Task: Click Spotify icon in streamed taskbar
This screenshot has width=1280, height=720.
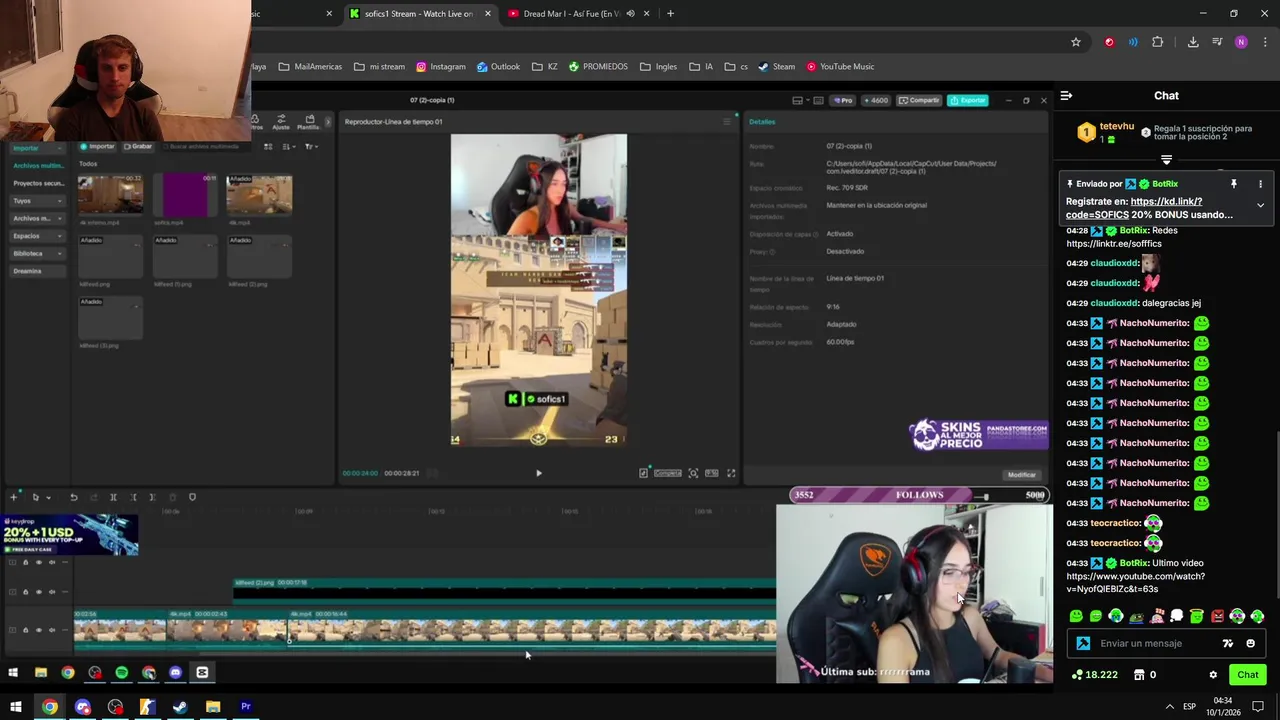Action: 122,673
